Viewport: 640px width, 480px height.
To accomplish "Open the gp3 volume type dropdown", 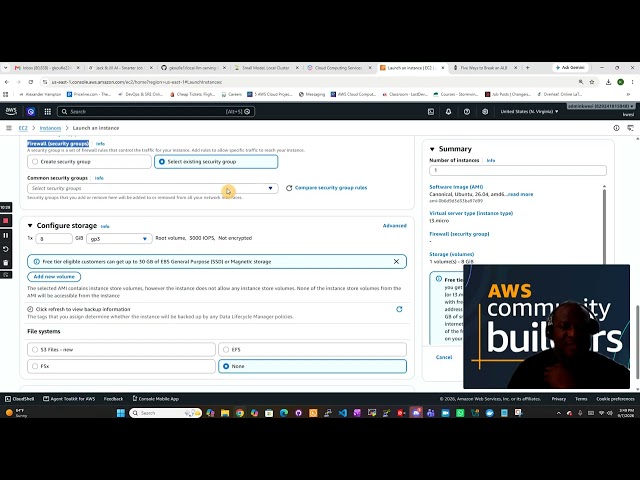I will (119, 238).
